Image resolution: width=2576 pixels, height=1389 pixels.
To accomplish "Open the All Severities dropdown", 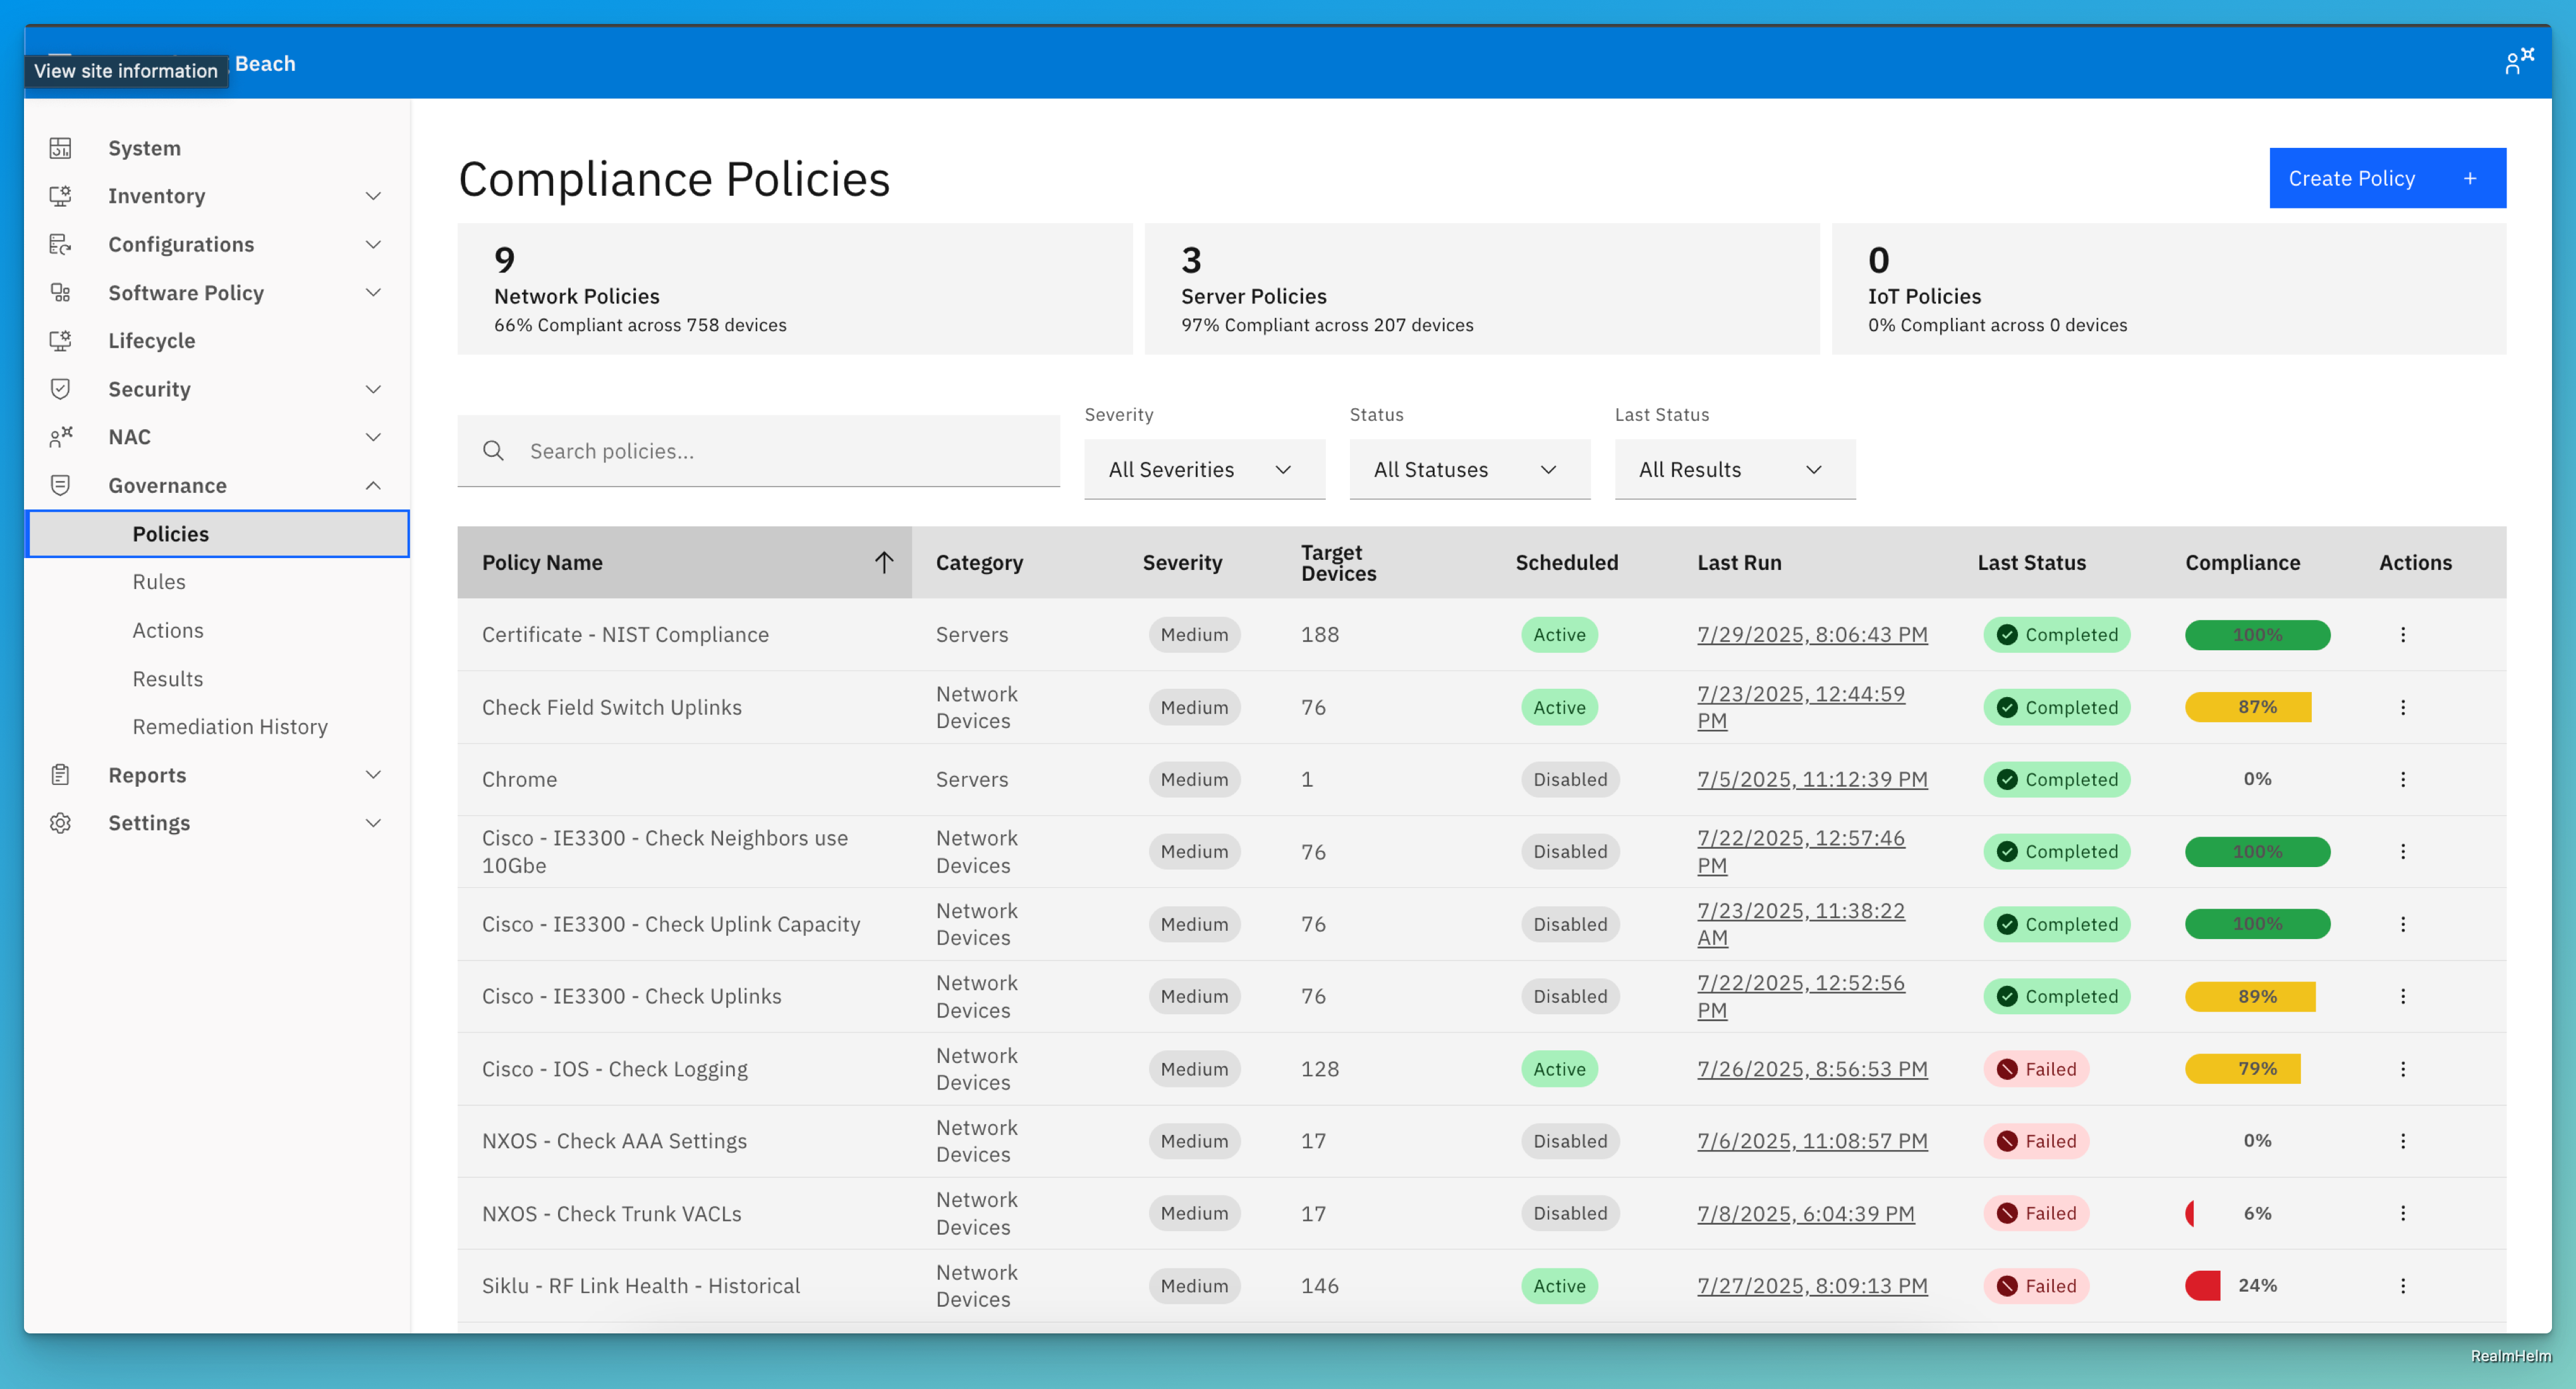I will (x=1204, y=469).
